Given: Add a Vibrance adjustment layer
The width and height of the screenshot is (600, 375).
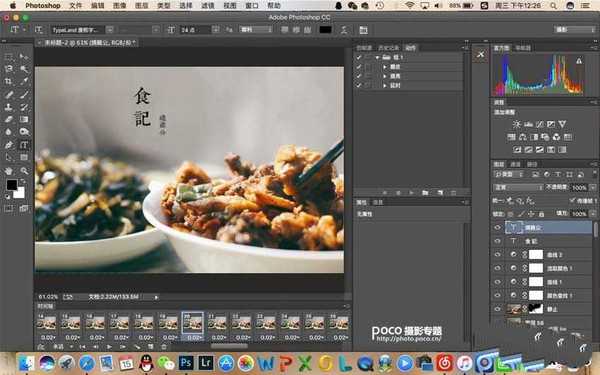Looking at the screenshot, I should click(x=562, y=124).
